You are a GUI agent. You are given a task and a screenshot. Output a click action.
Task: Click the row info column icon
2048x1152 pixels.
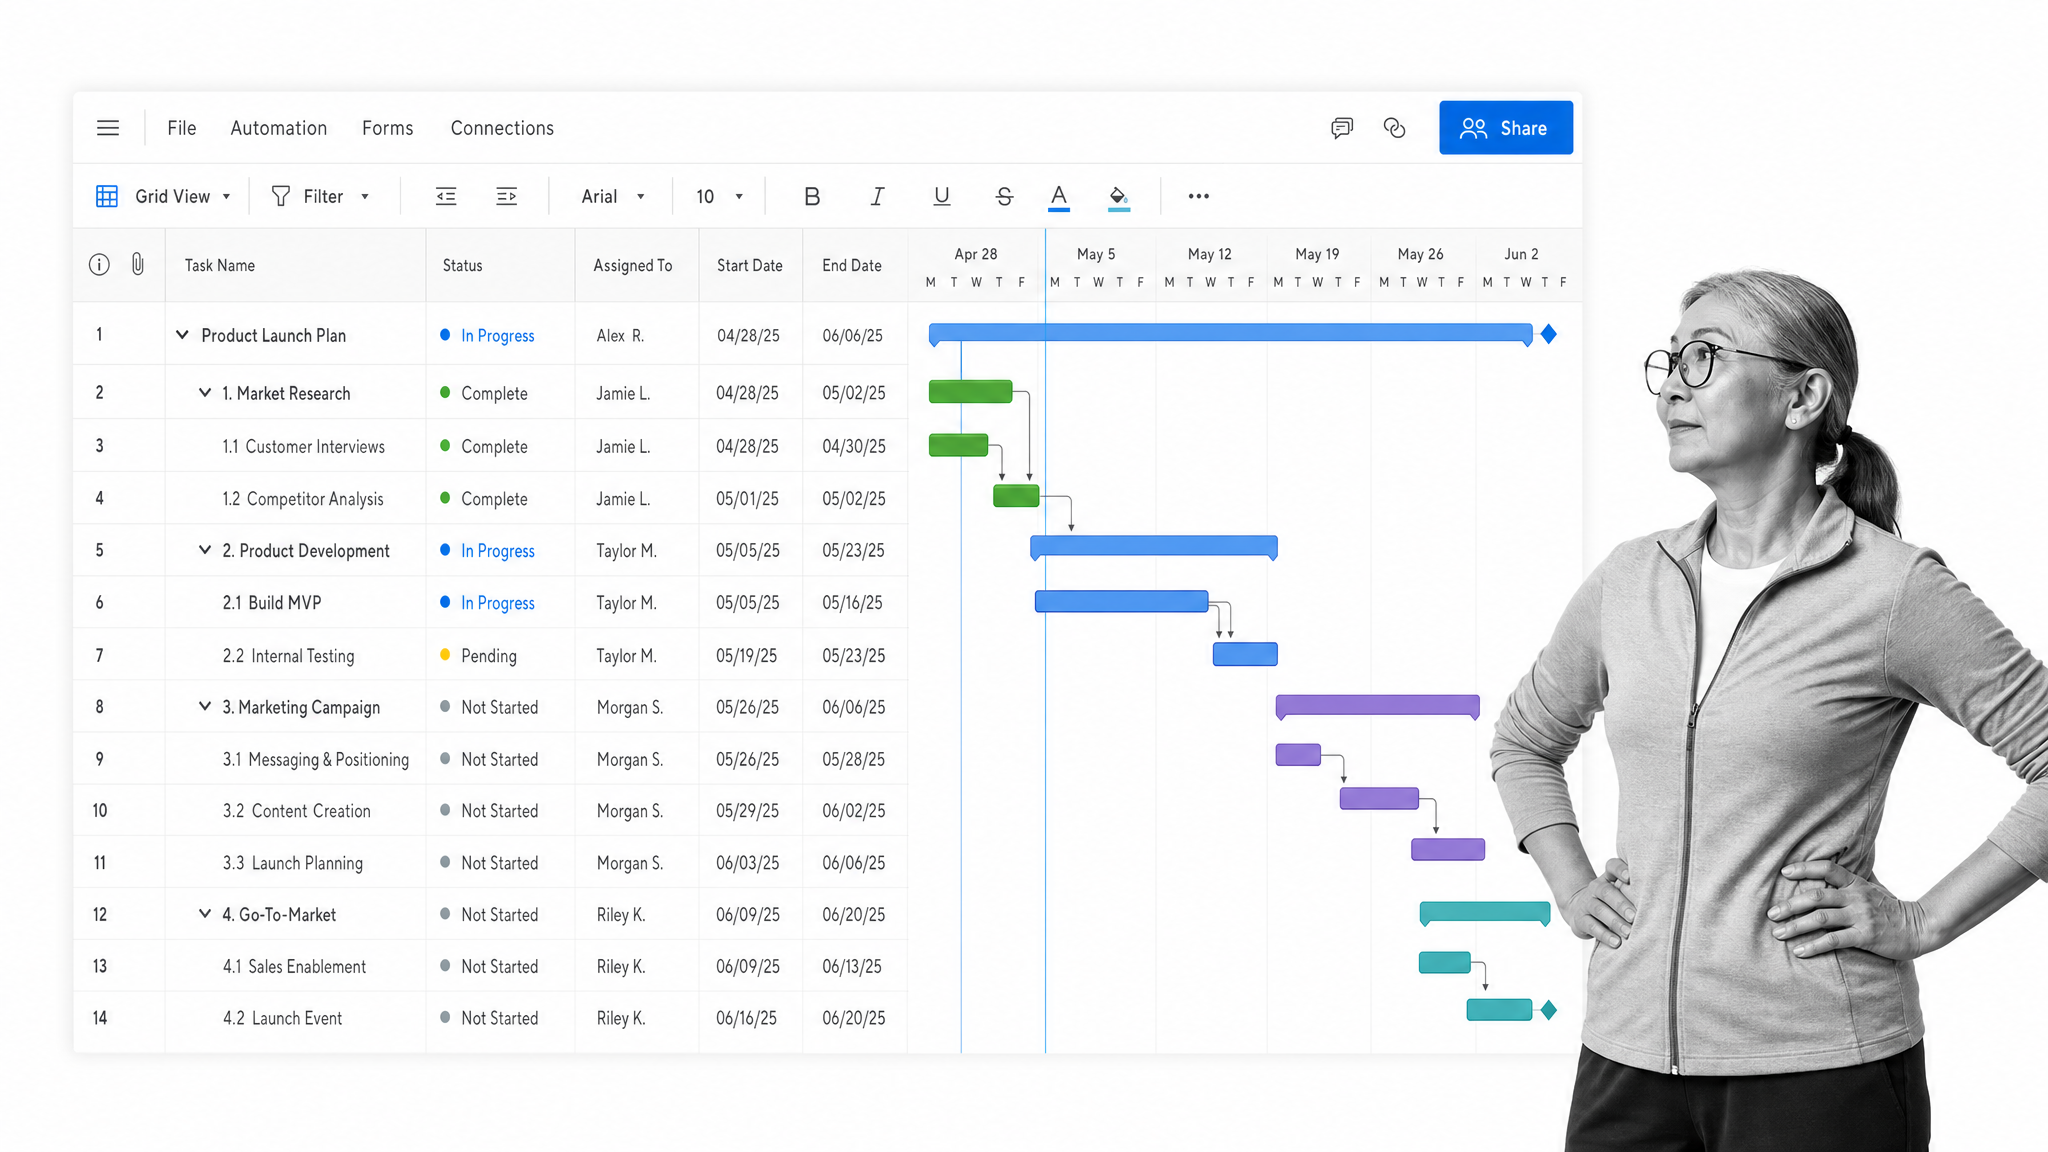(x=99, y=265)
